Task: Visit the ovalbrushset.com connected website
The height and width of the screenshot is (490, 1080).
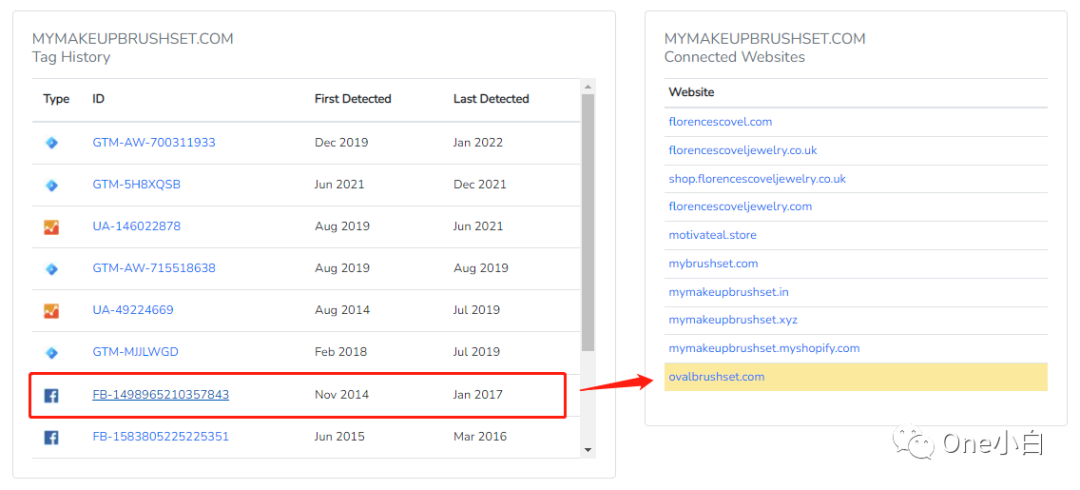Action: pos(716,377)
